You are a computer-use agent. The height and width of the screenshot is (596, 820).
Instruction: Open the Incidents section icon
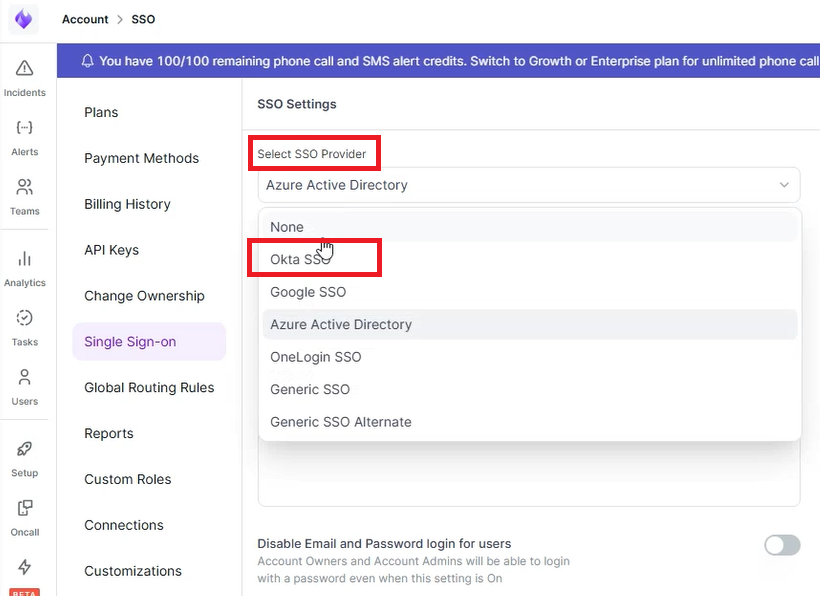pos(25,68)
